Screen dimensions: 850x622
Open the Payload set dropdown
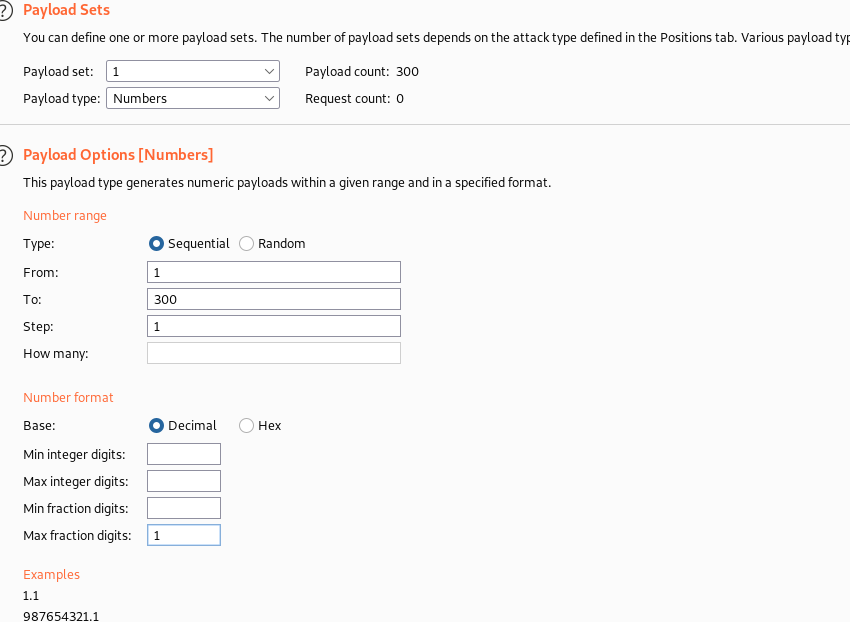click(x=193, y=72)
